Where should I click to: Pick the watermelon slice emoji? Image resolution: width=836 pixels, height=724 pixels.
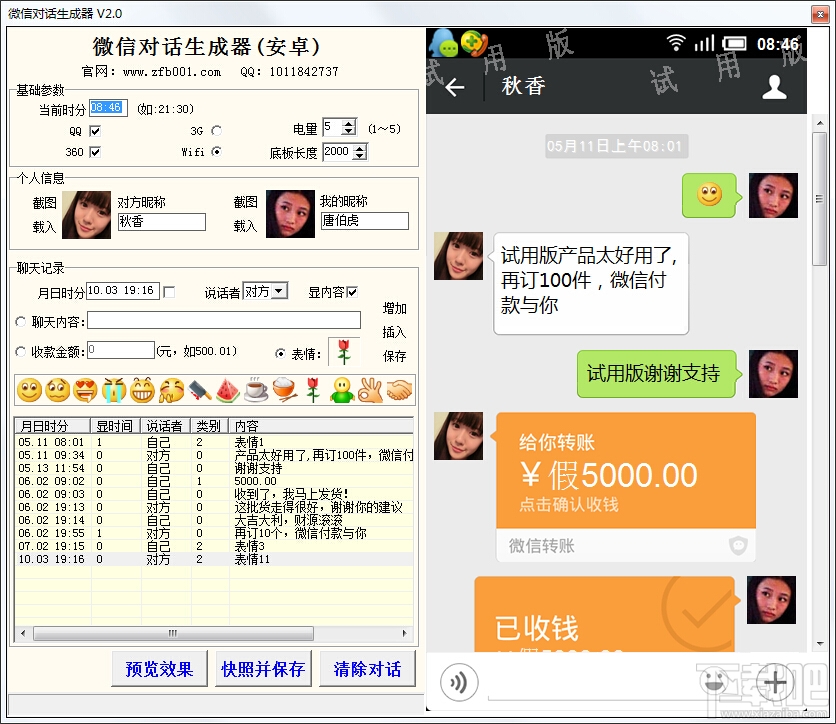(x=228, y=390)
